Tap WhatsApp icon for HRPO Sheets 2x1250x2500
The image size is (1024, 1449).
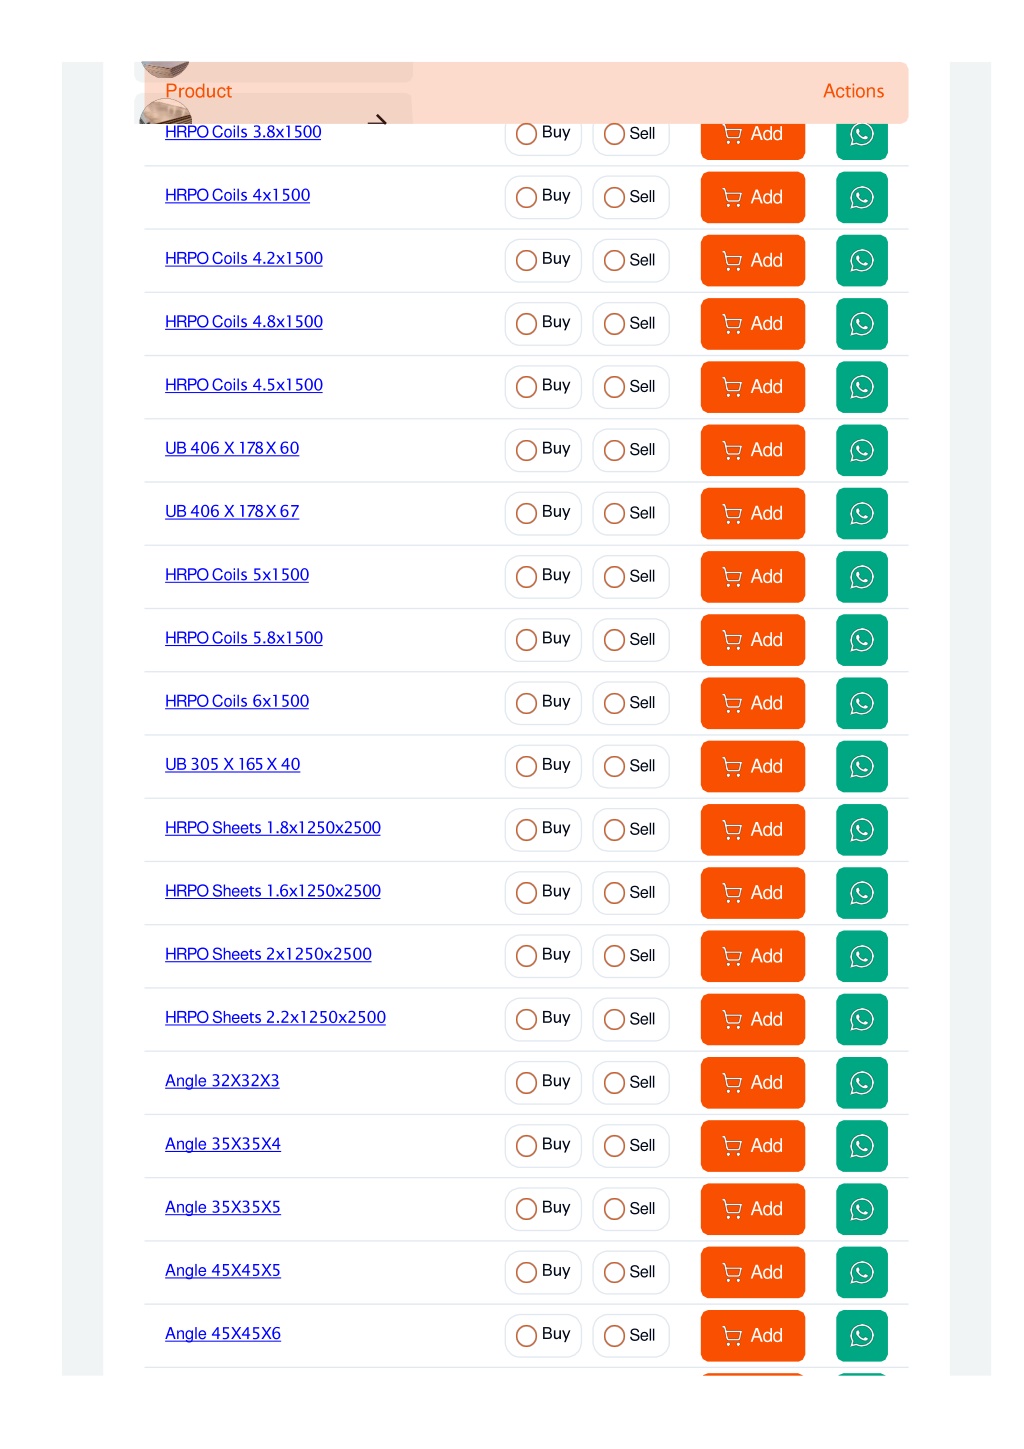861,956
